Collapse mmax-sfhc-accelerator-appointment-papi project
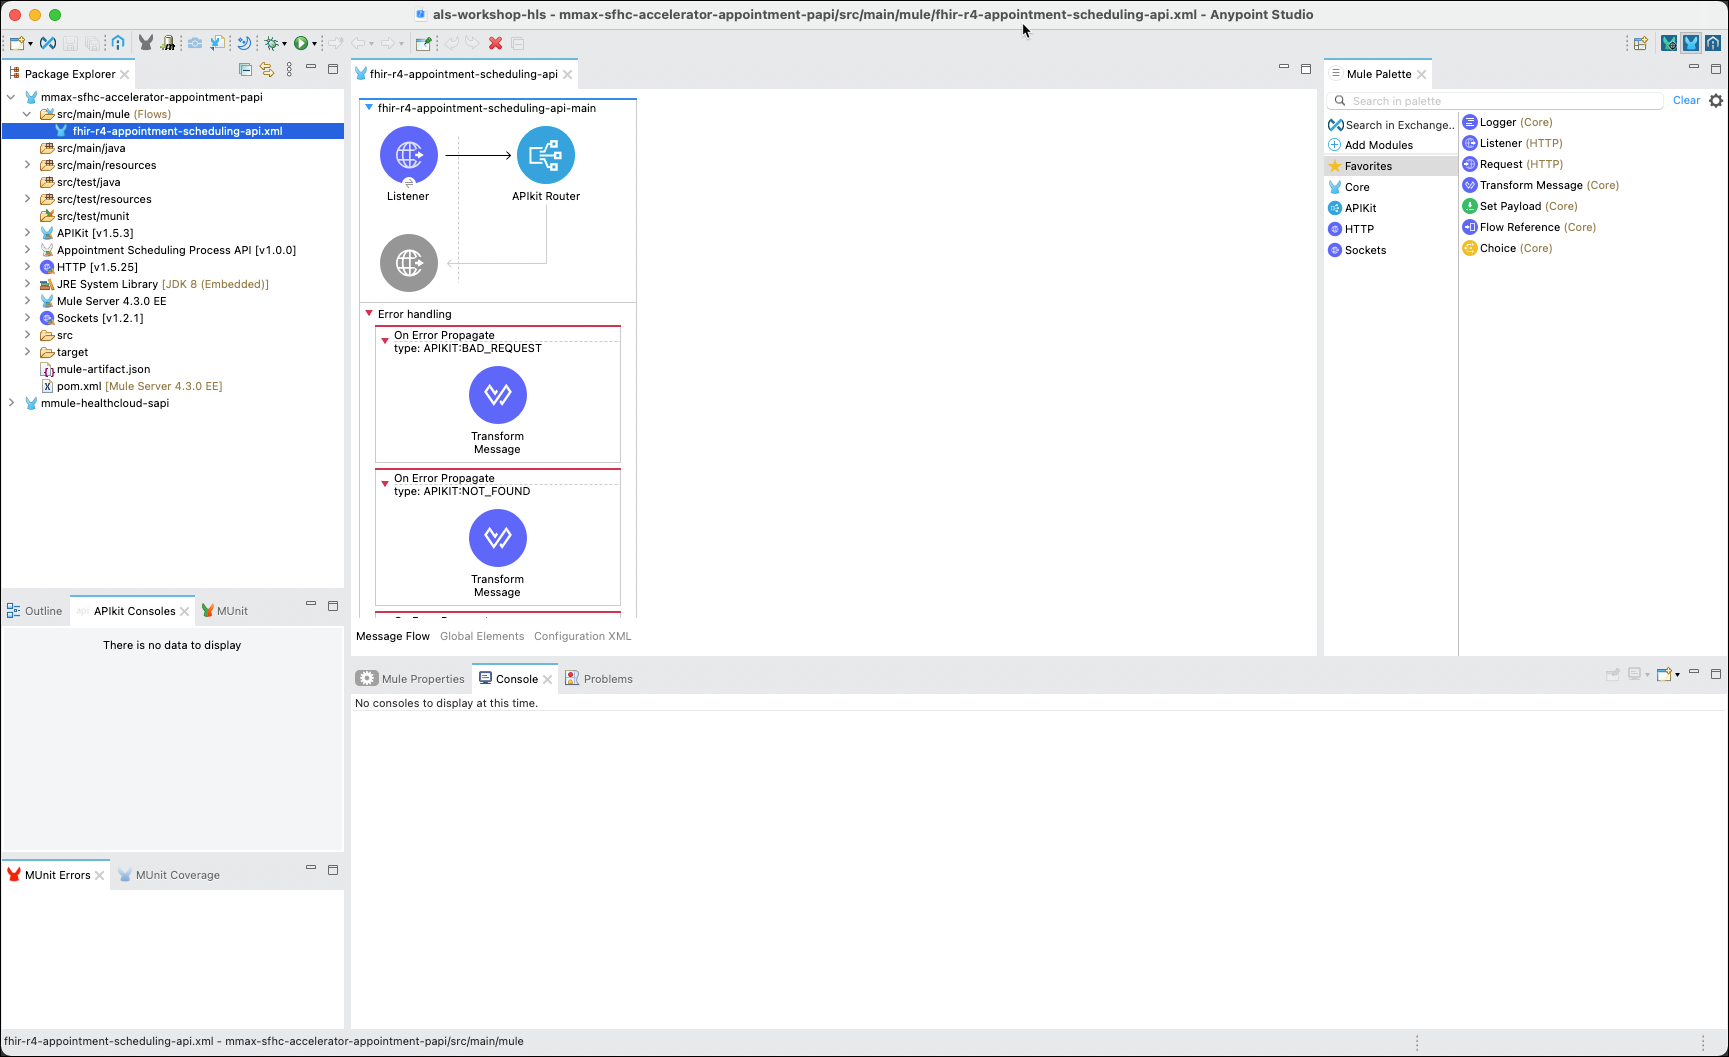 tap(11, 97)
